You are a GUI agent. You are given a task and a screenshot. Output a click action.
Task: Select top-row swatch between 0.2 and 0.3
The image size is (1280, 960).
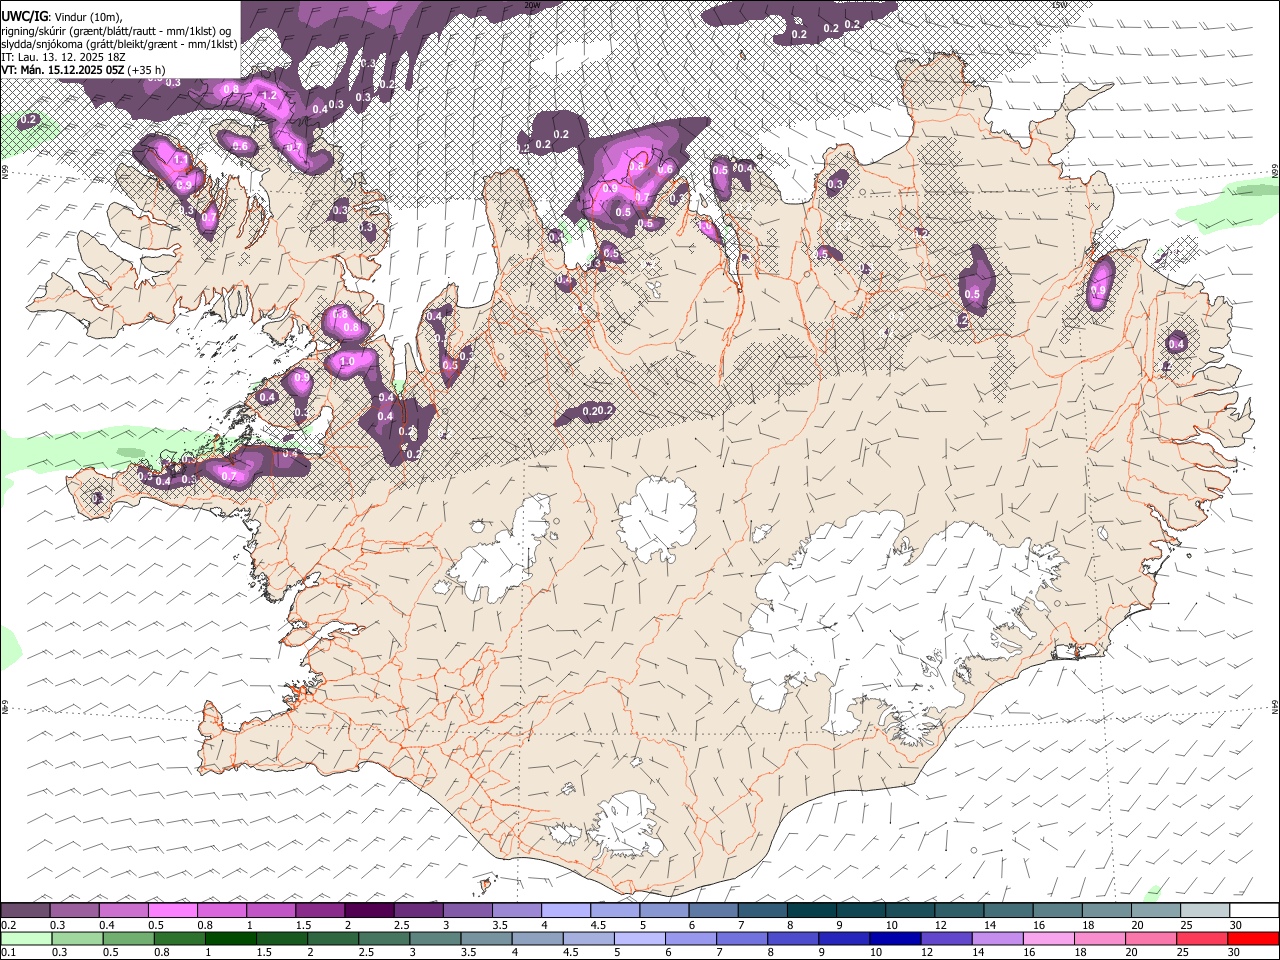coord(25,910)
